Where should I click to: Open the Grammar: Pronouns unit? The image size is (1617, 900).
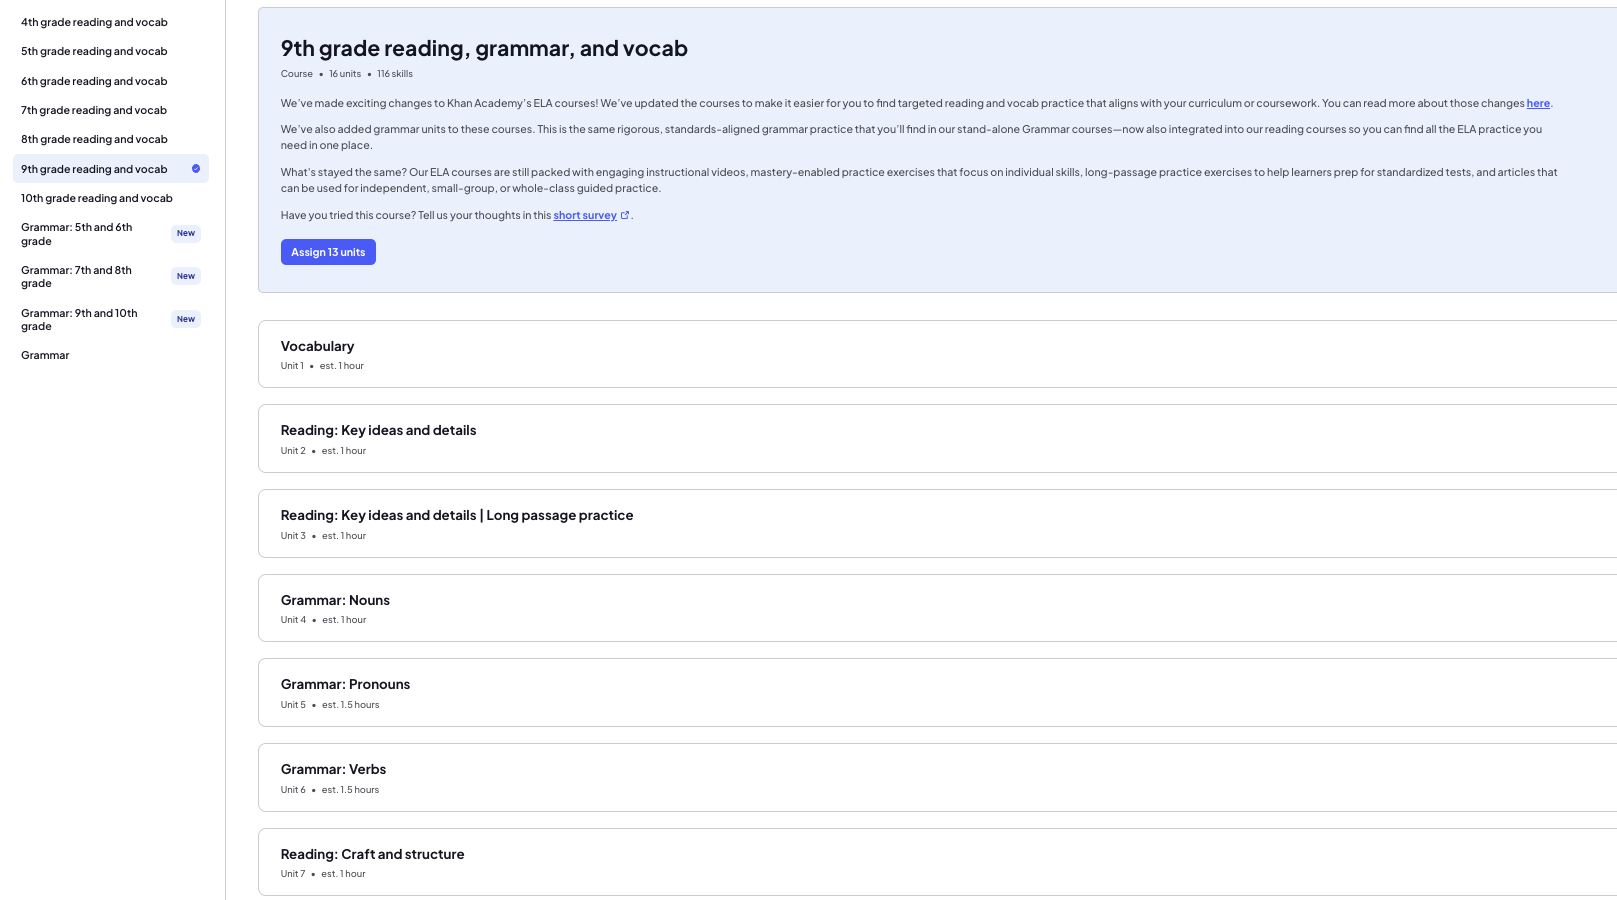point(937,692)
